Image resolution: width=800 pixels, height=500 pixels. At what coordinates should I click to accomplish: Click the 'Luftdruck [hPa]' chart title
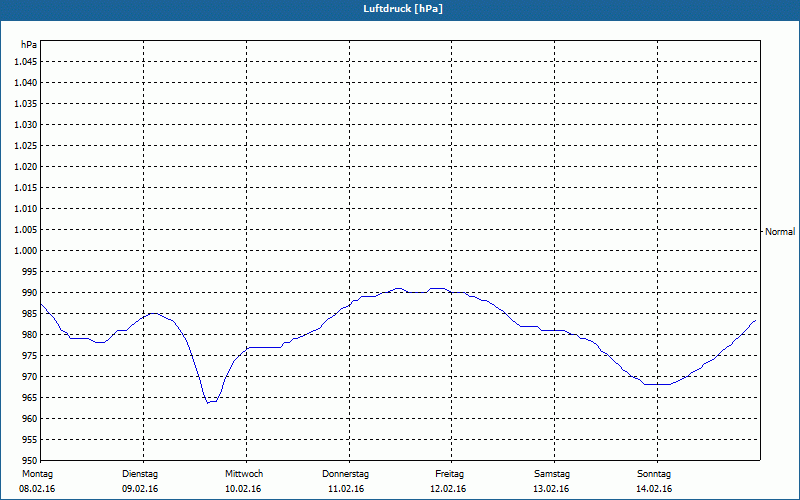(x=403, y=9)
